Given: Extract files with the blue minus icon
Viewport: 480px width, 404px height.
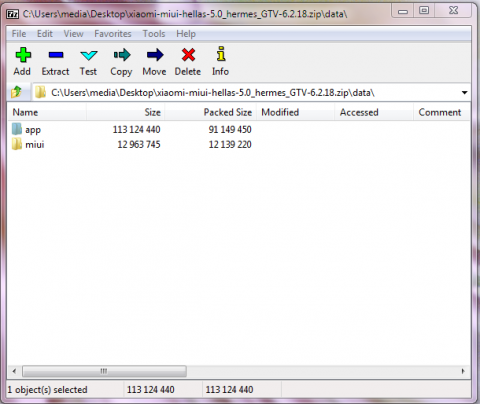Looking at the screenshot, I should click(56, 55).
